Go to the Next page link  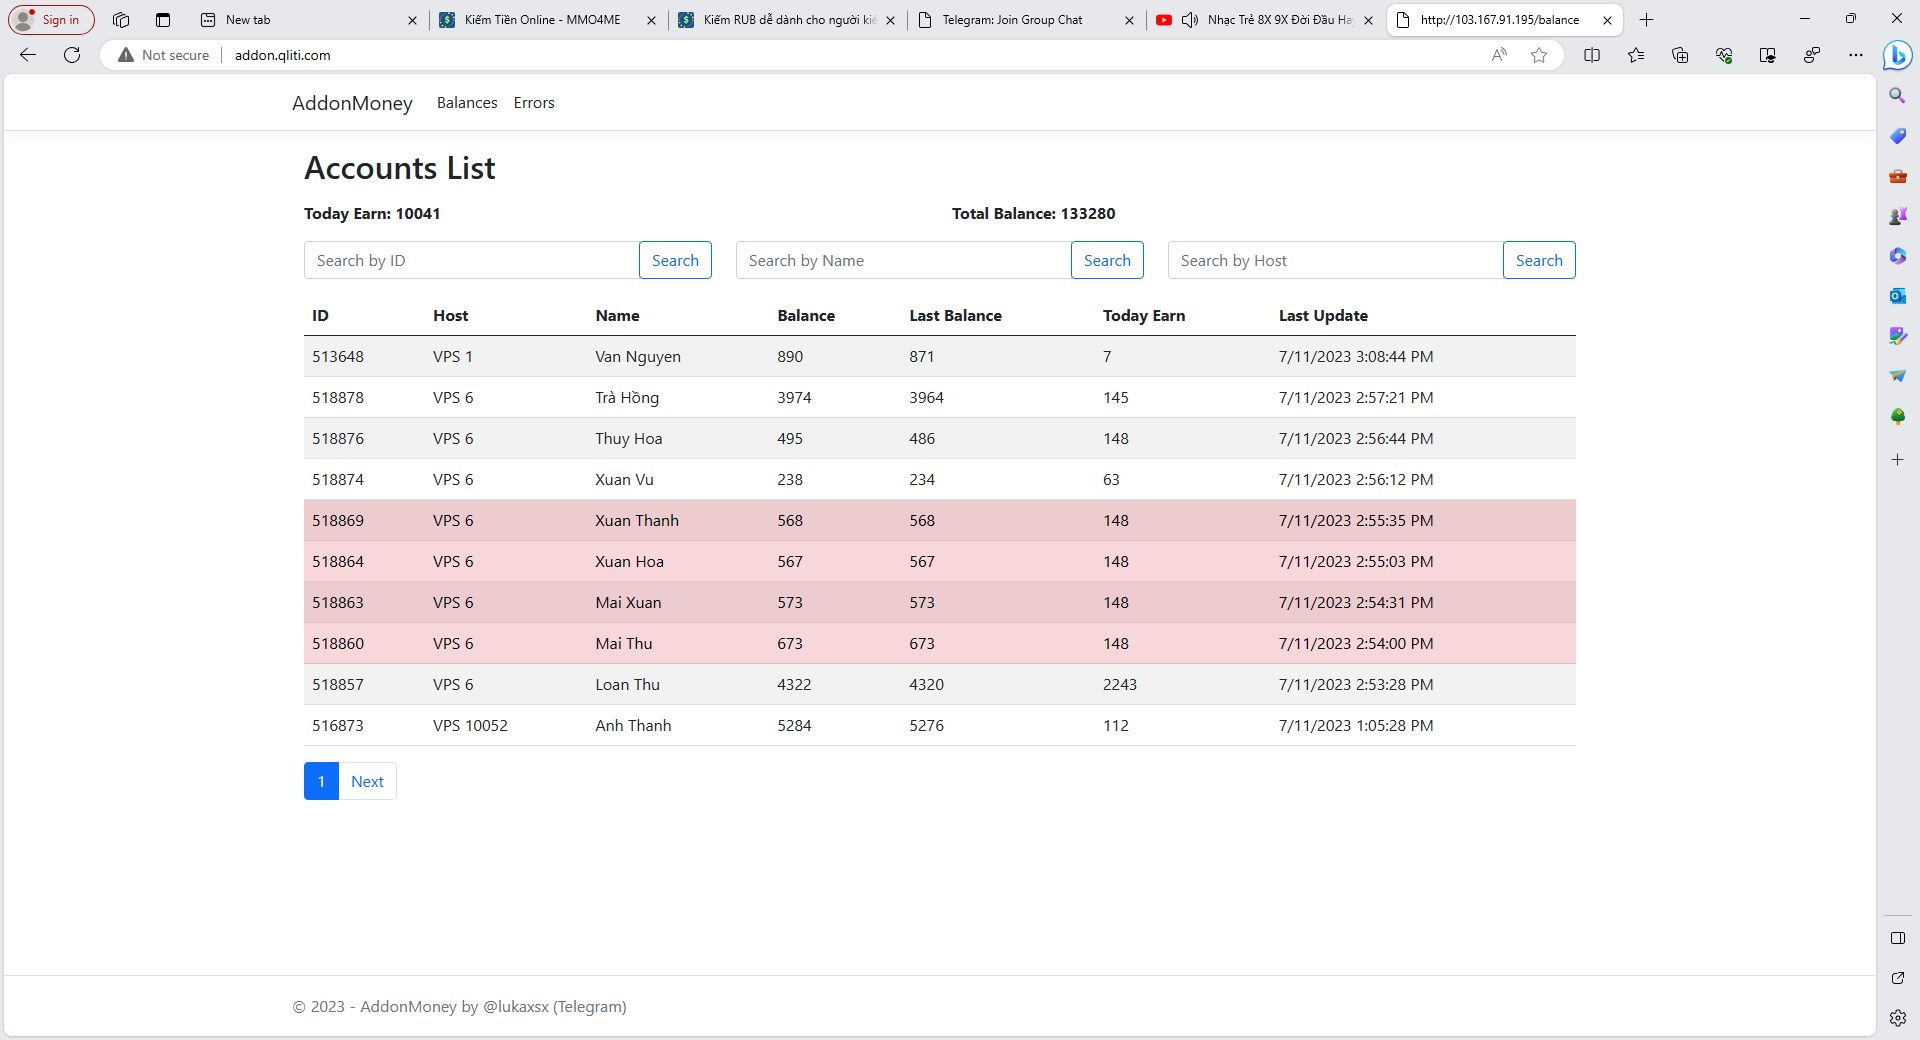point(367,781)
